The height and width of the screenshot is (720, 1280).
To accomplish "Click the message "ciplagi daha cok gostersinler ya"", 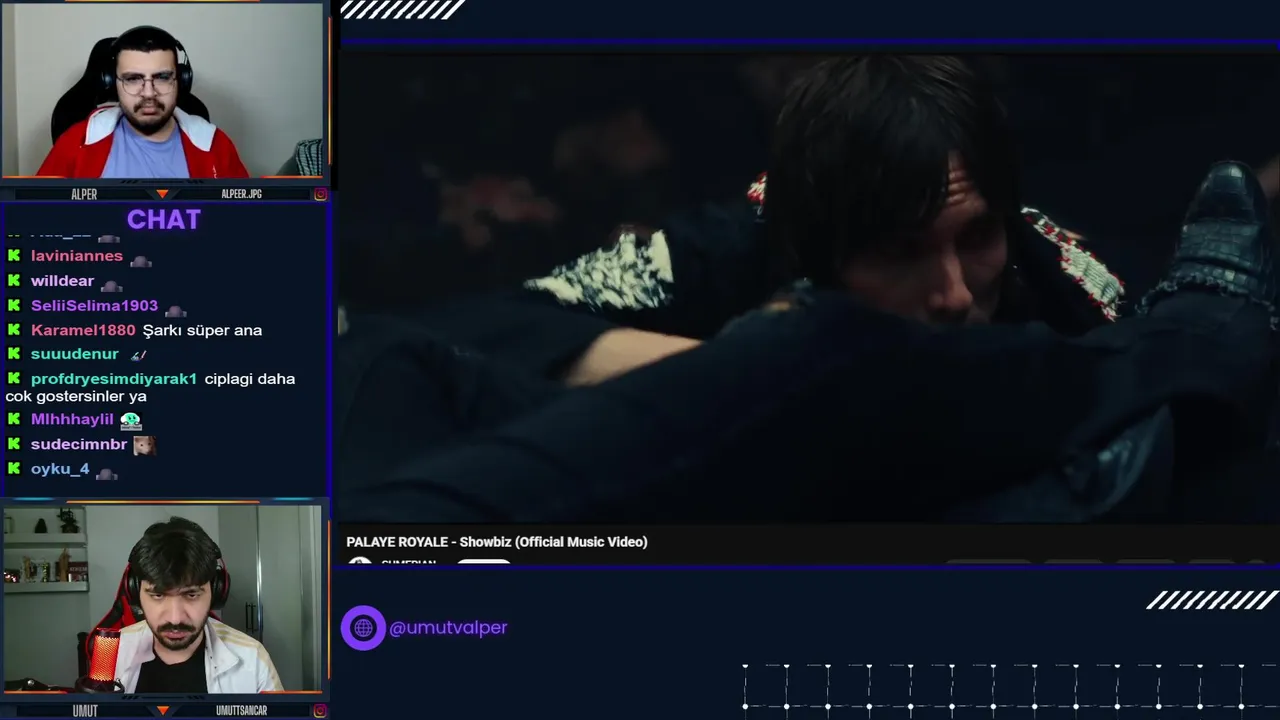I will click(x=150, y=388).
